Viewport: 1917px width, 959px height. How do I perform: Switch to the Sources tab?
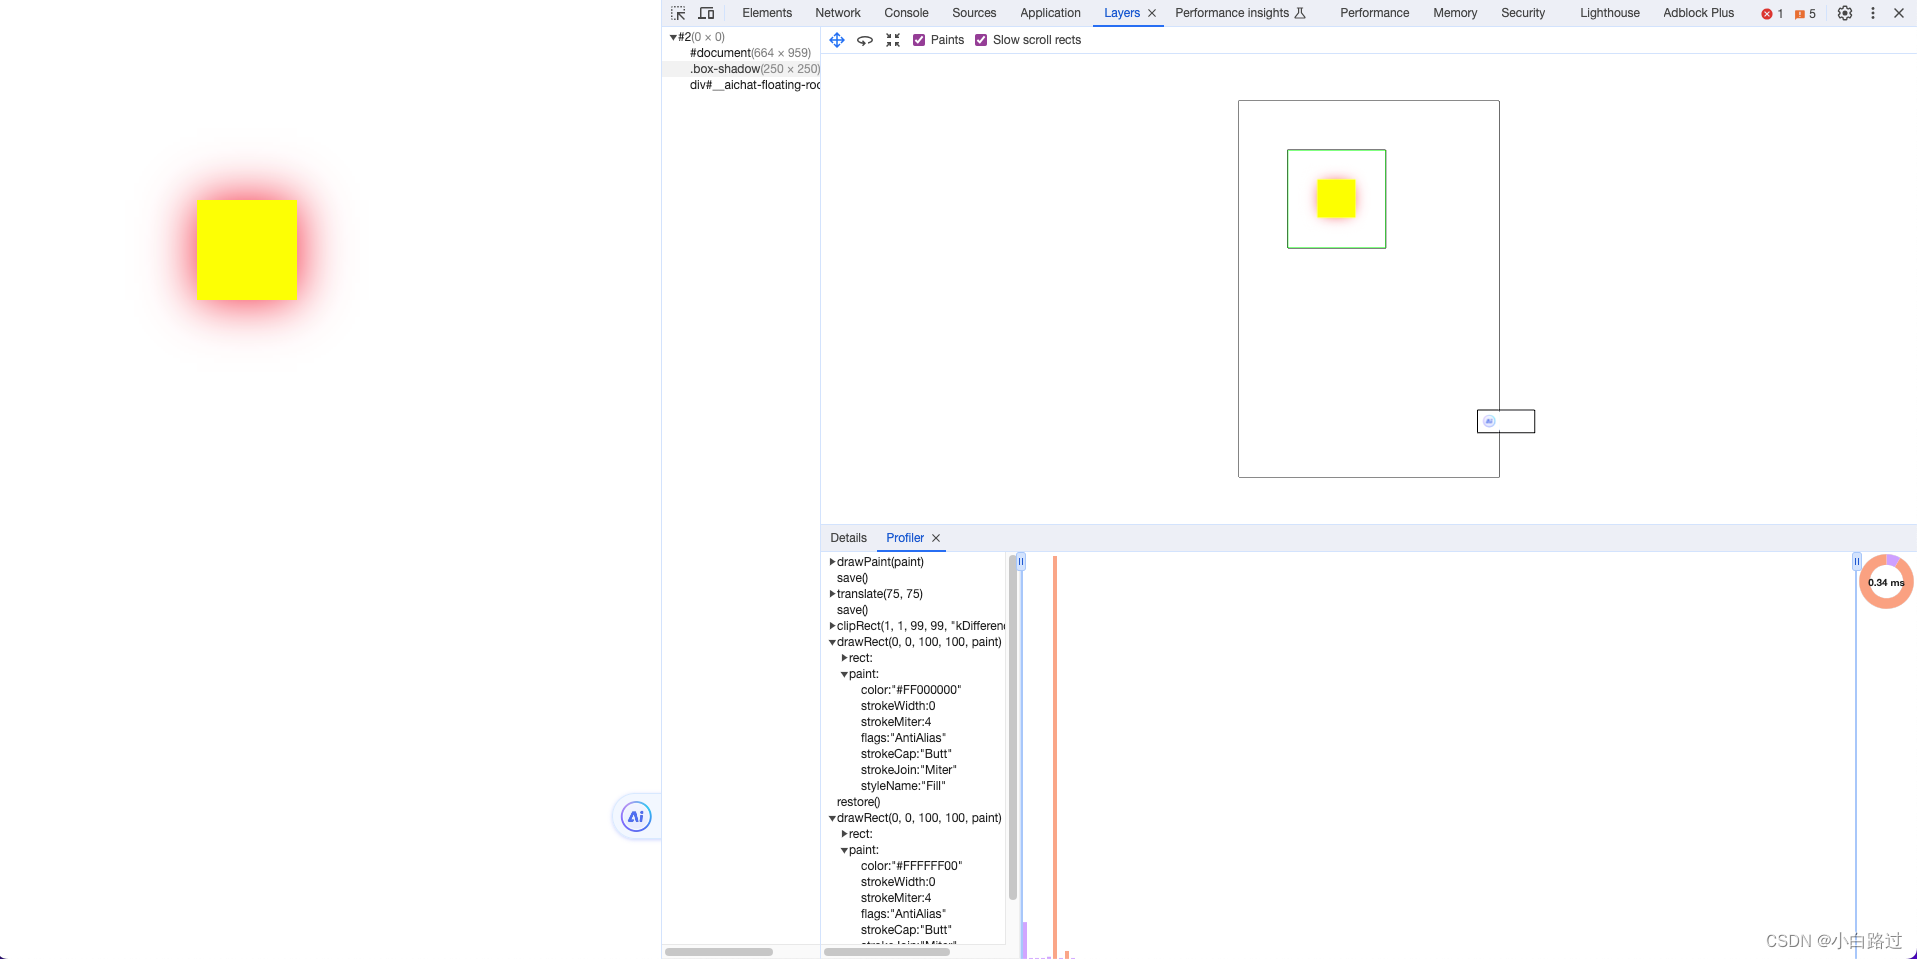(x=974, y=13)
